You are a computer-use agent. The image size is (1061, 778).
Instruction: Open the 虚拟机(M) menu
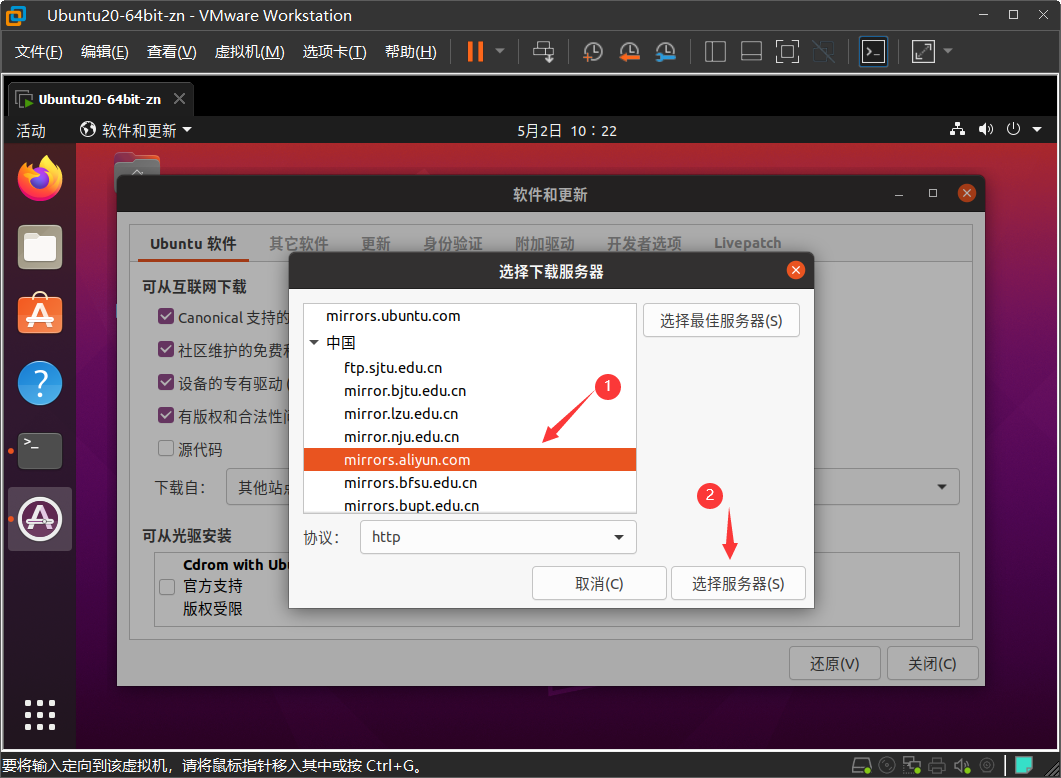(249, 52)
